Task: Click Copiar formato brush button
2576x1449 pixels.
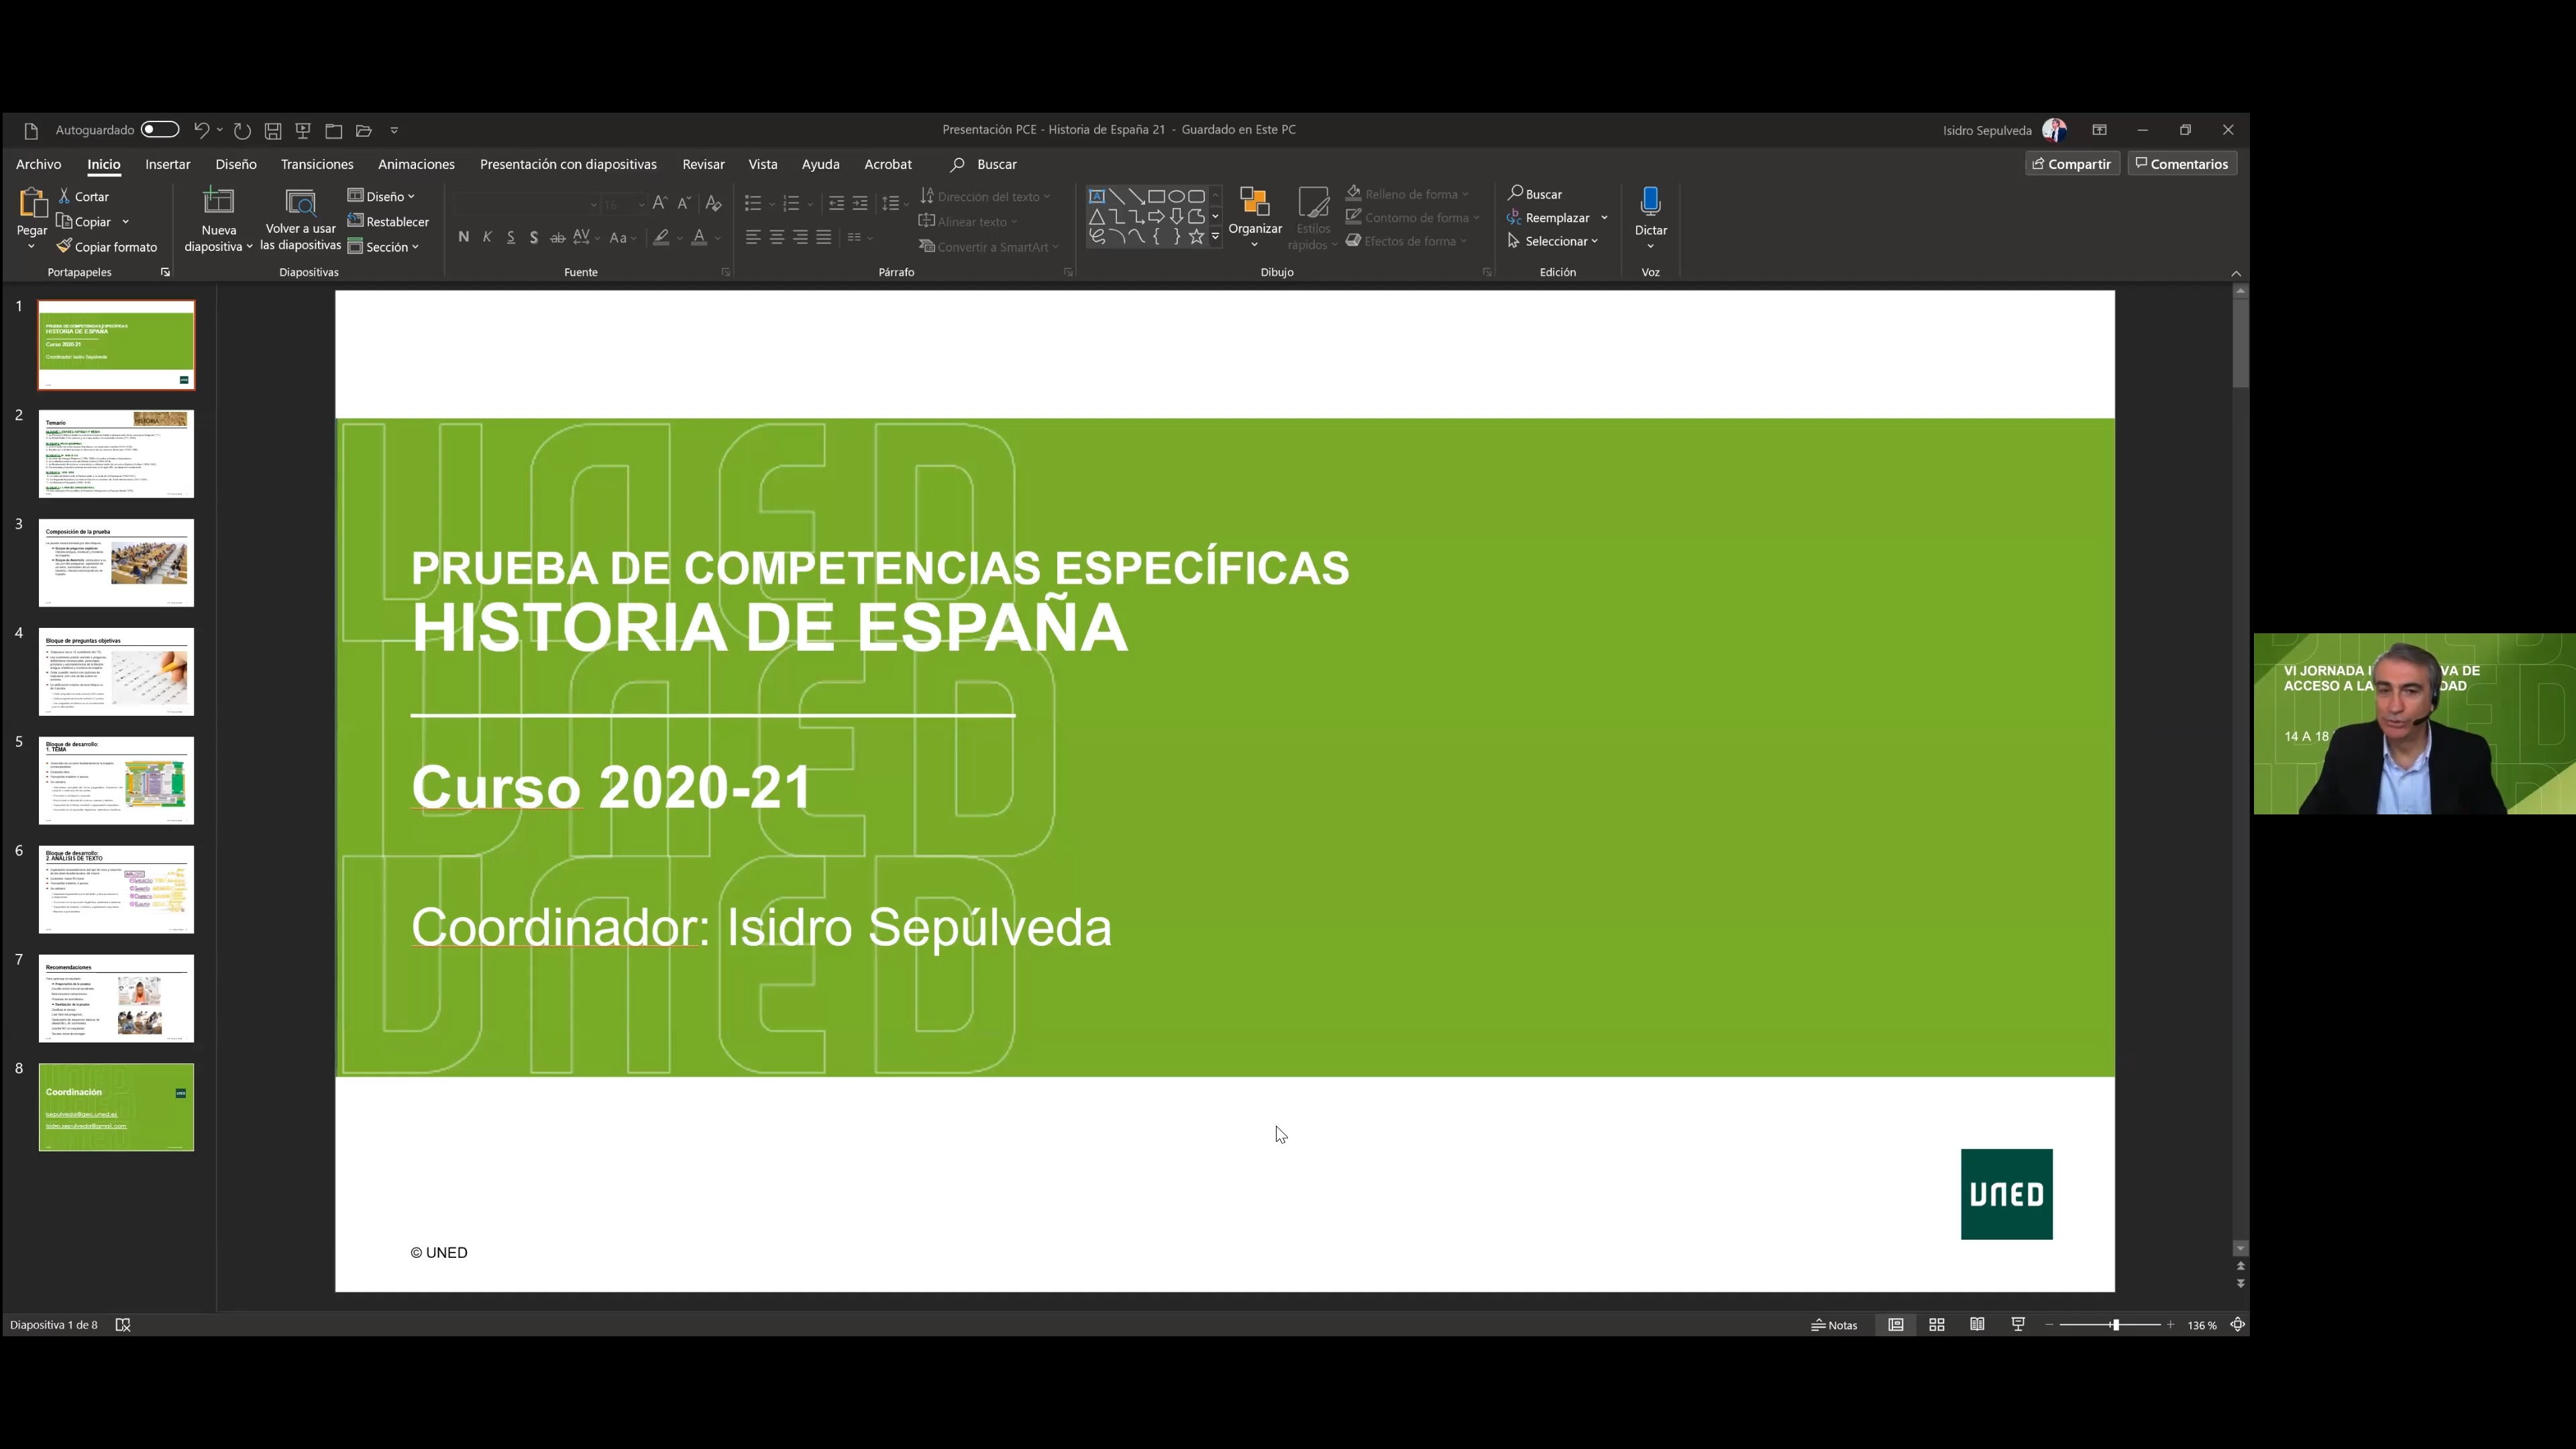Action: (107, 247)
